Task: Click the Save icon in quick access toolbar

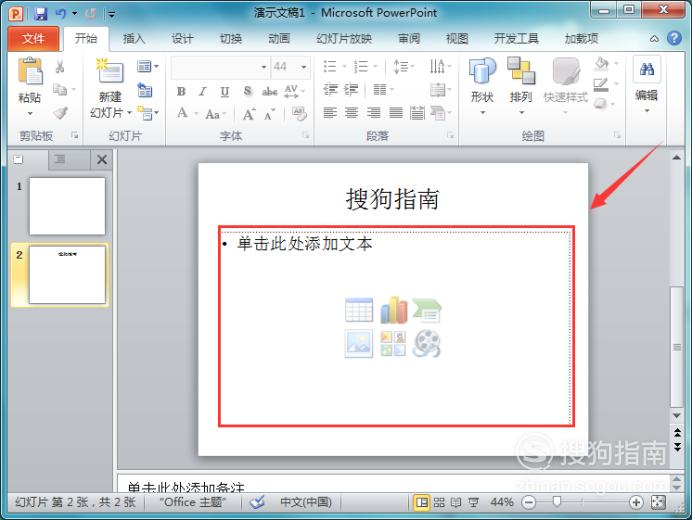Action: (x=41, y=14)
